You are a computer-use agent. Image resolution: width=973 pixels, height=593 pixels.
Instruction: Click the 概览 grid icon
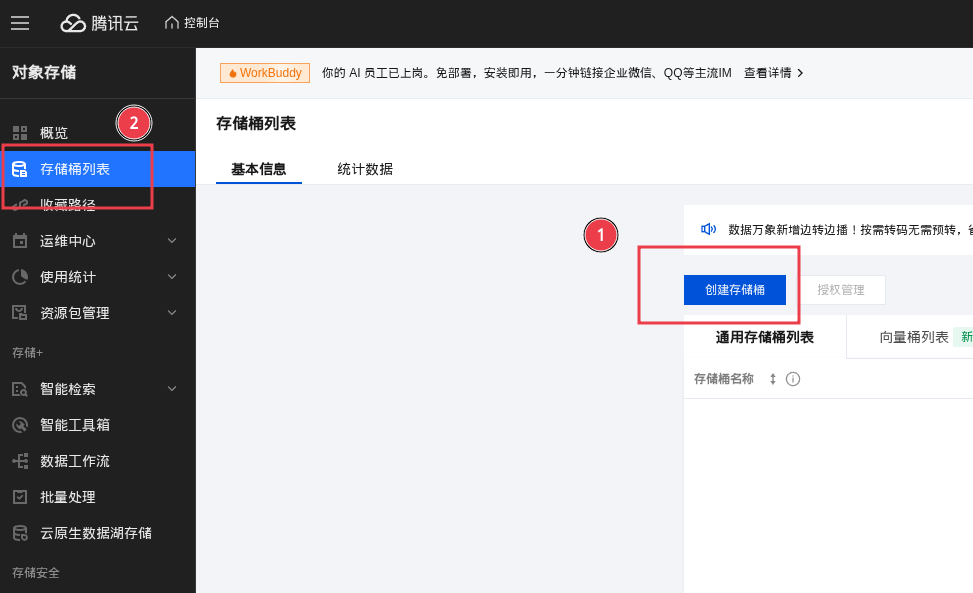point(20,133)
